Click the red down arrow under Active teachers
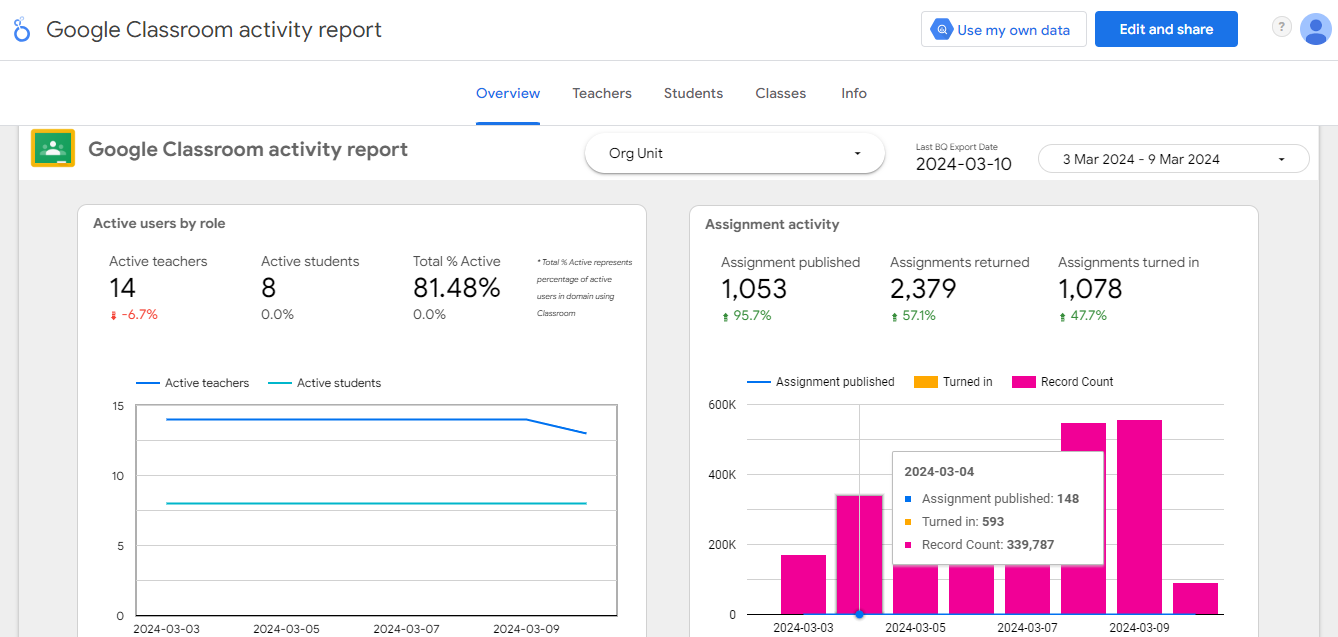The height and width of the screenshot is (637, 1338). point(114,315)
